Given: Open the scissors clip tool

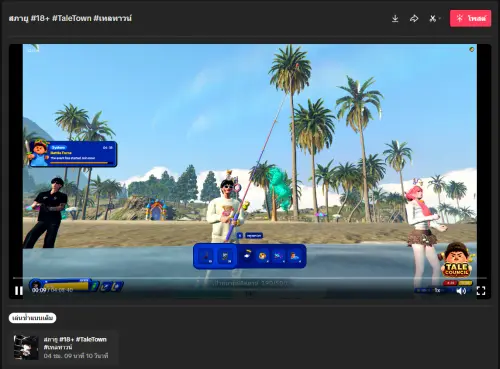Looking at the screenshot, I should pyautogui.click(x=432, y=18).
